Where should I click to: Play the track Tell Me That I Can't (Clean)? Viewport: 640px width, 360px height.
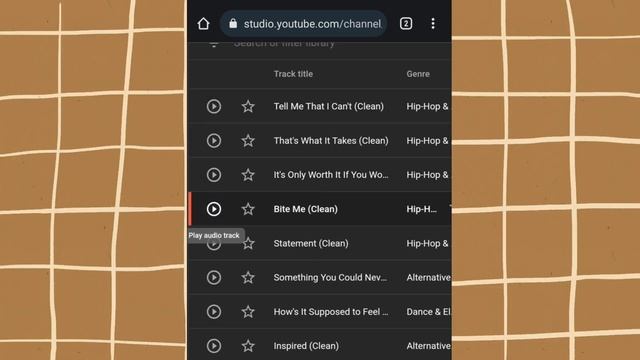[214, 107]
